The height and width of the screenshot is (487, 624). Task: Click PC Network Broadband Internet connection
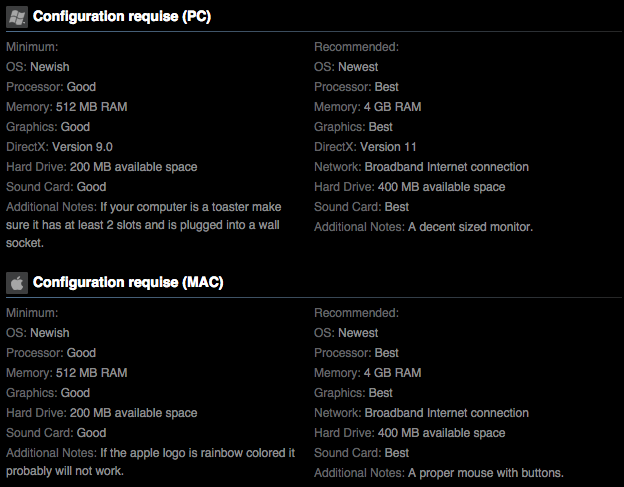coord(421,167)
